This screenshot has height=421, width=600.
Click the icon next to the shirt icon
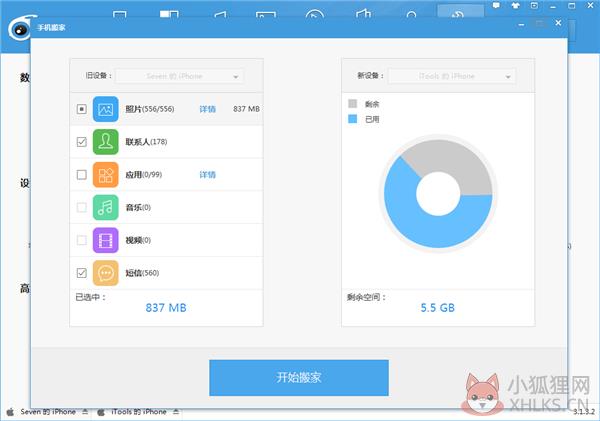(534, 5)
